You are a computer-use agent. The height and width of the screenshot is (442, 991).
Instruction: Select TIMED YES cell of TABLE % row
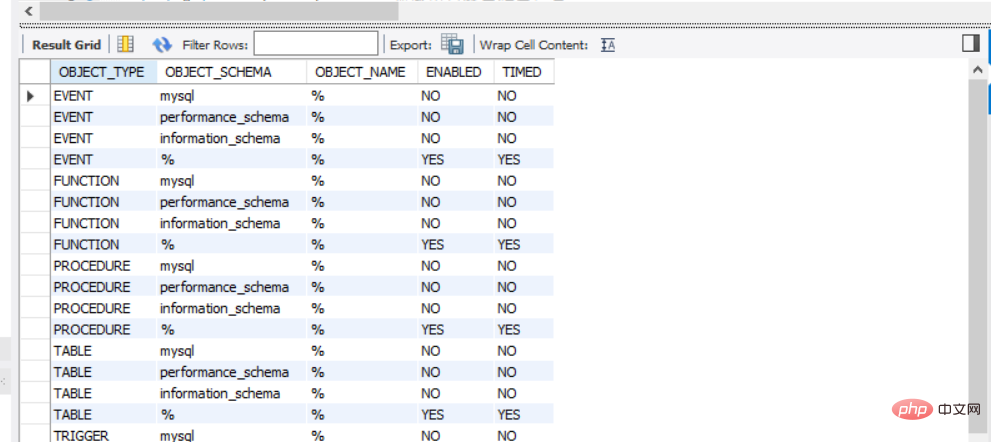pos(509,415)
